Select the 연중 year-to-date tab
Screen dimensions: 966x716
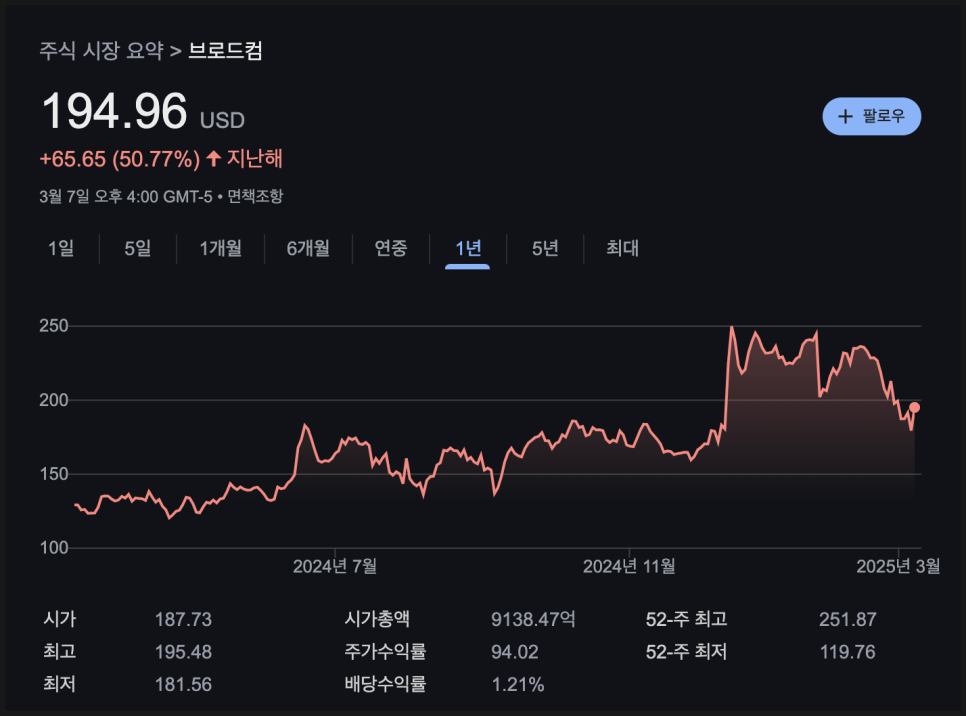pyautogui.click(x=391, y=248)
